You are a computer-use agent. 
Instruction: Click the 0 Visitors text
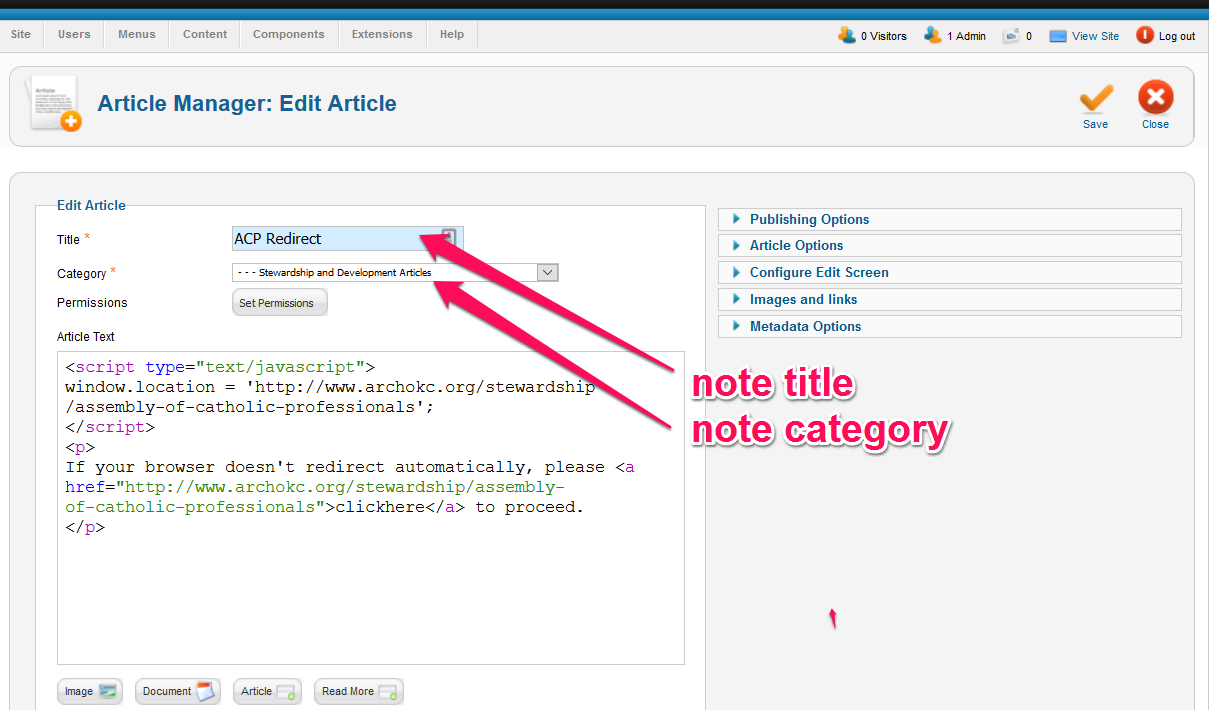[884, 36]
